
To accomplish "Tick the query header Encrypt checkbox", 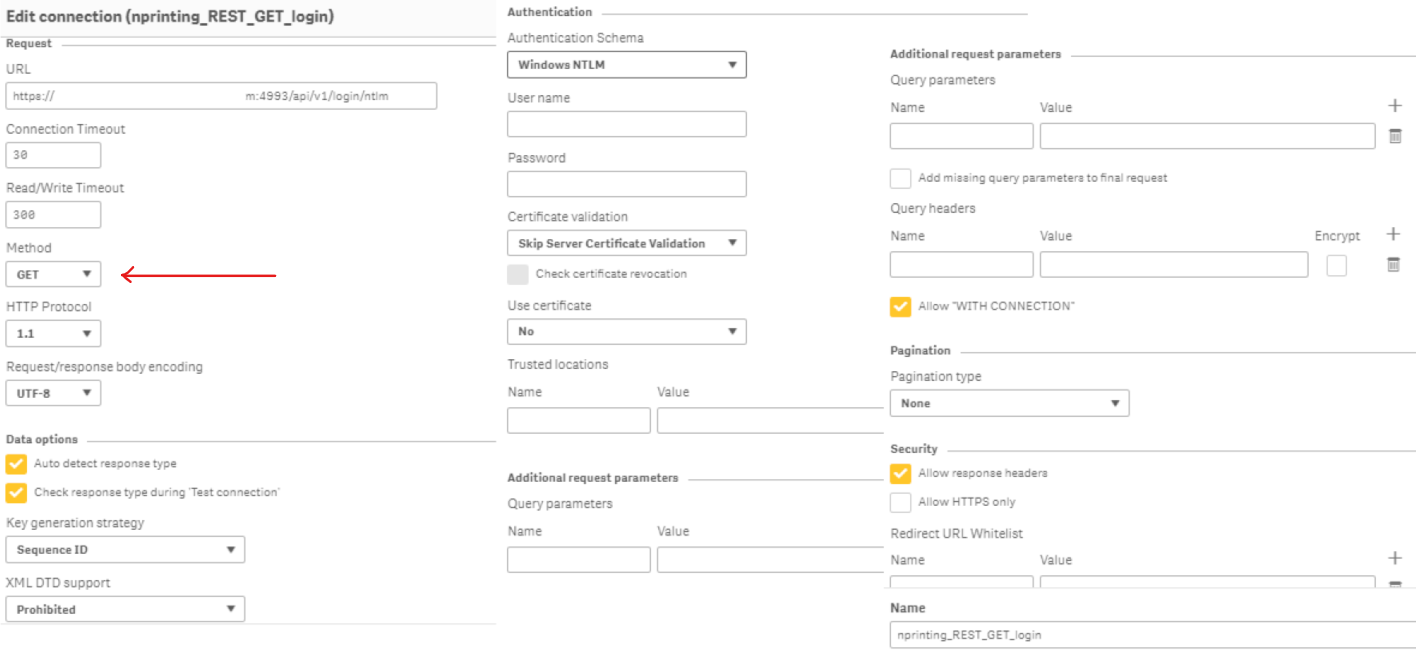I will (1336, 265).
